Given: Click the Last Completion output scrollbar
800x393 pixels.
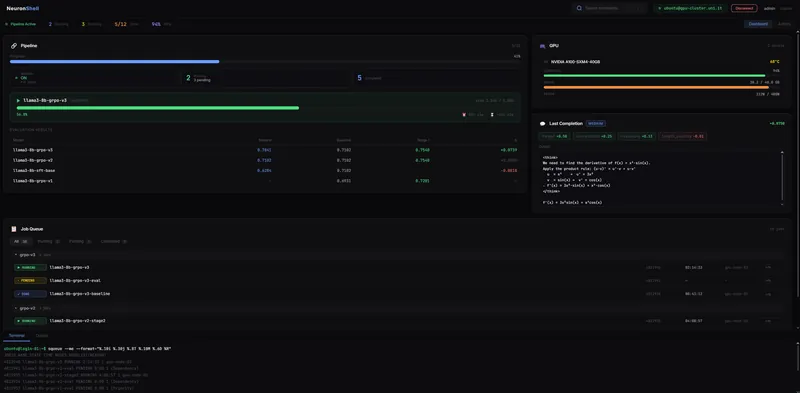Looking at the screenshot, I should tap(783, 178).
